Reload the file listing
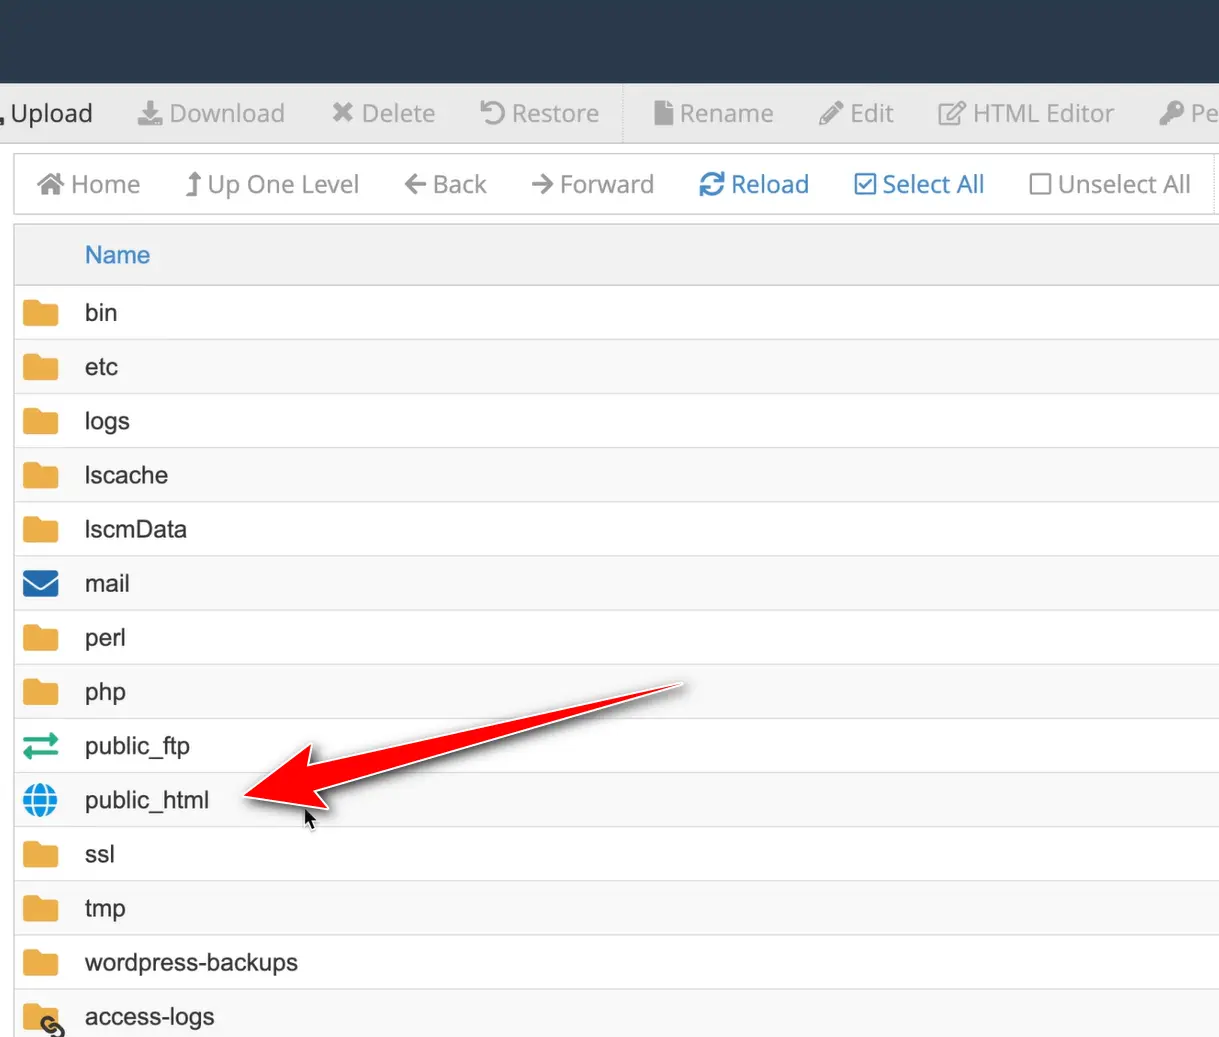The width and height of the screenshot is (1219, 1037). point(754,185)
